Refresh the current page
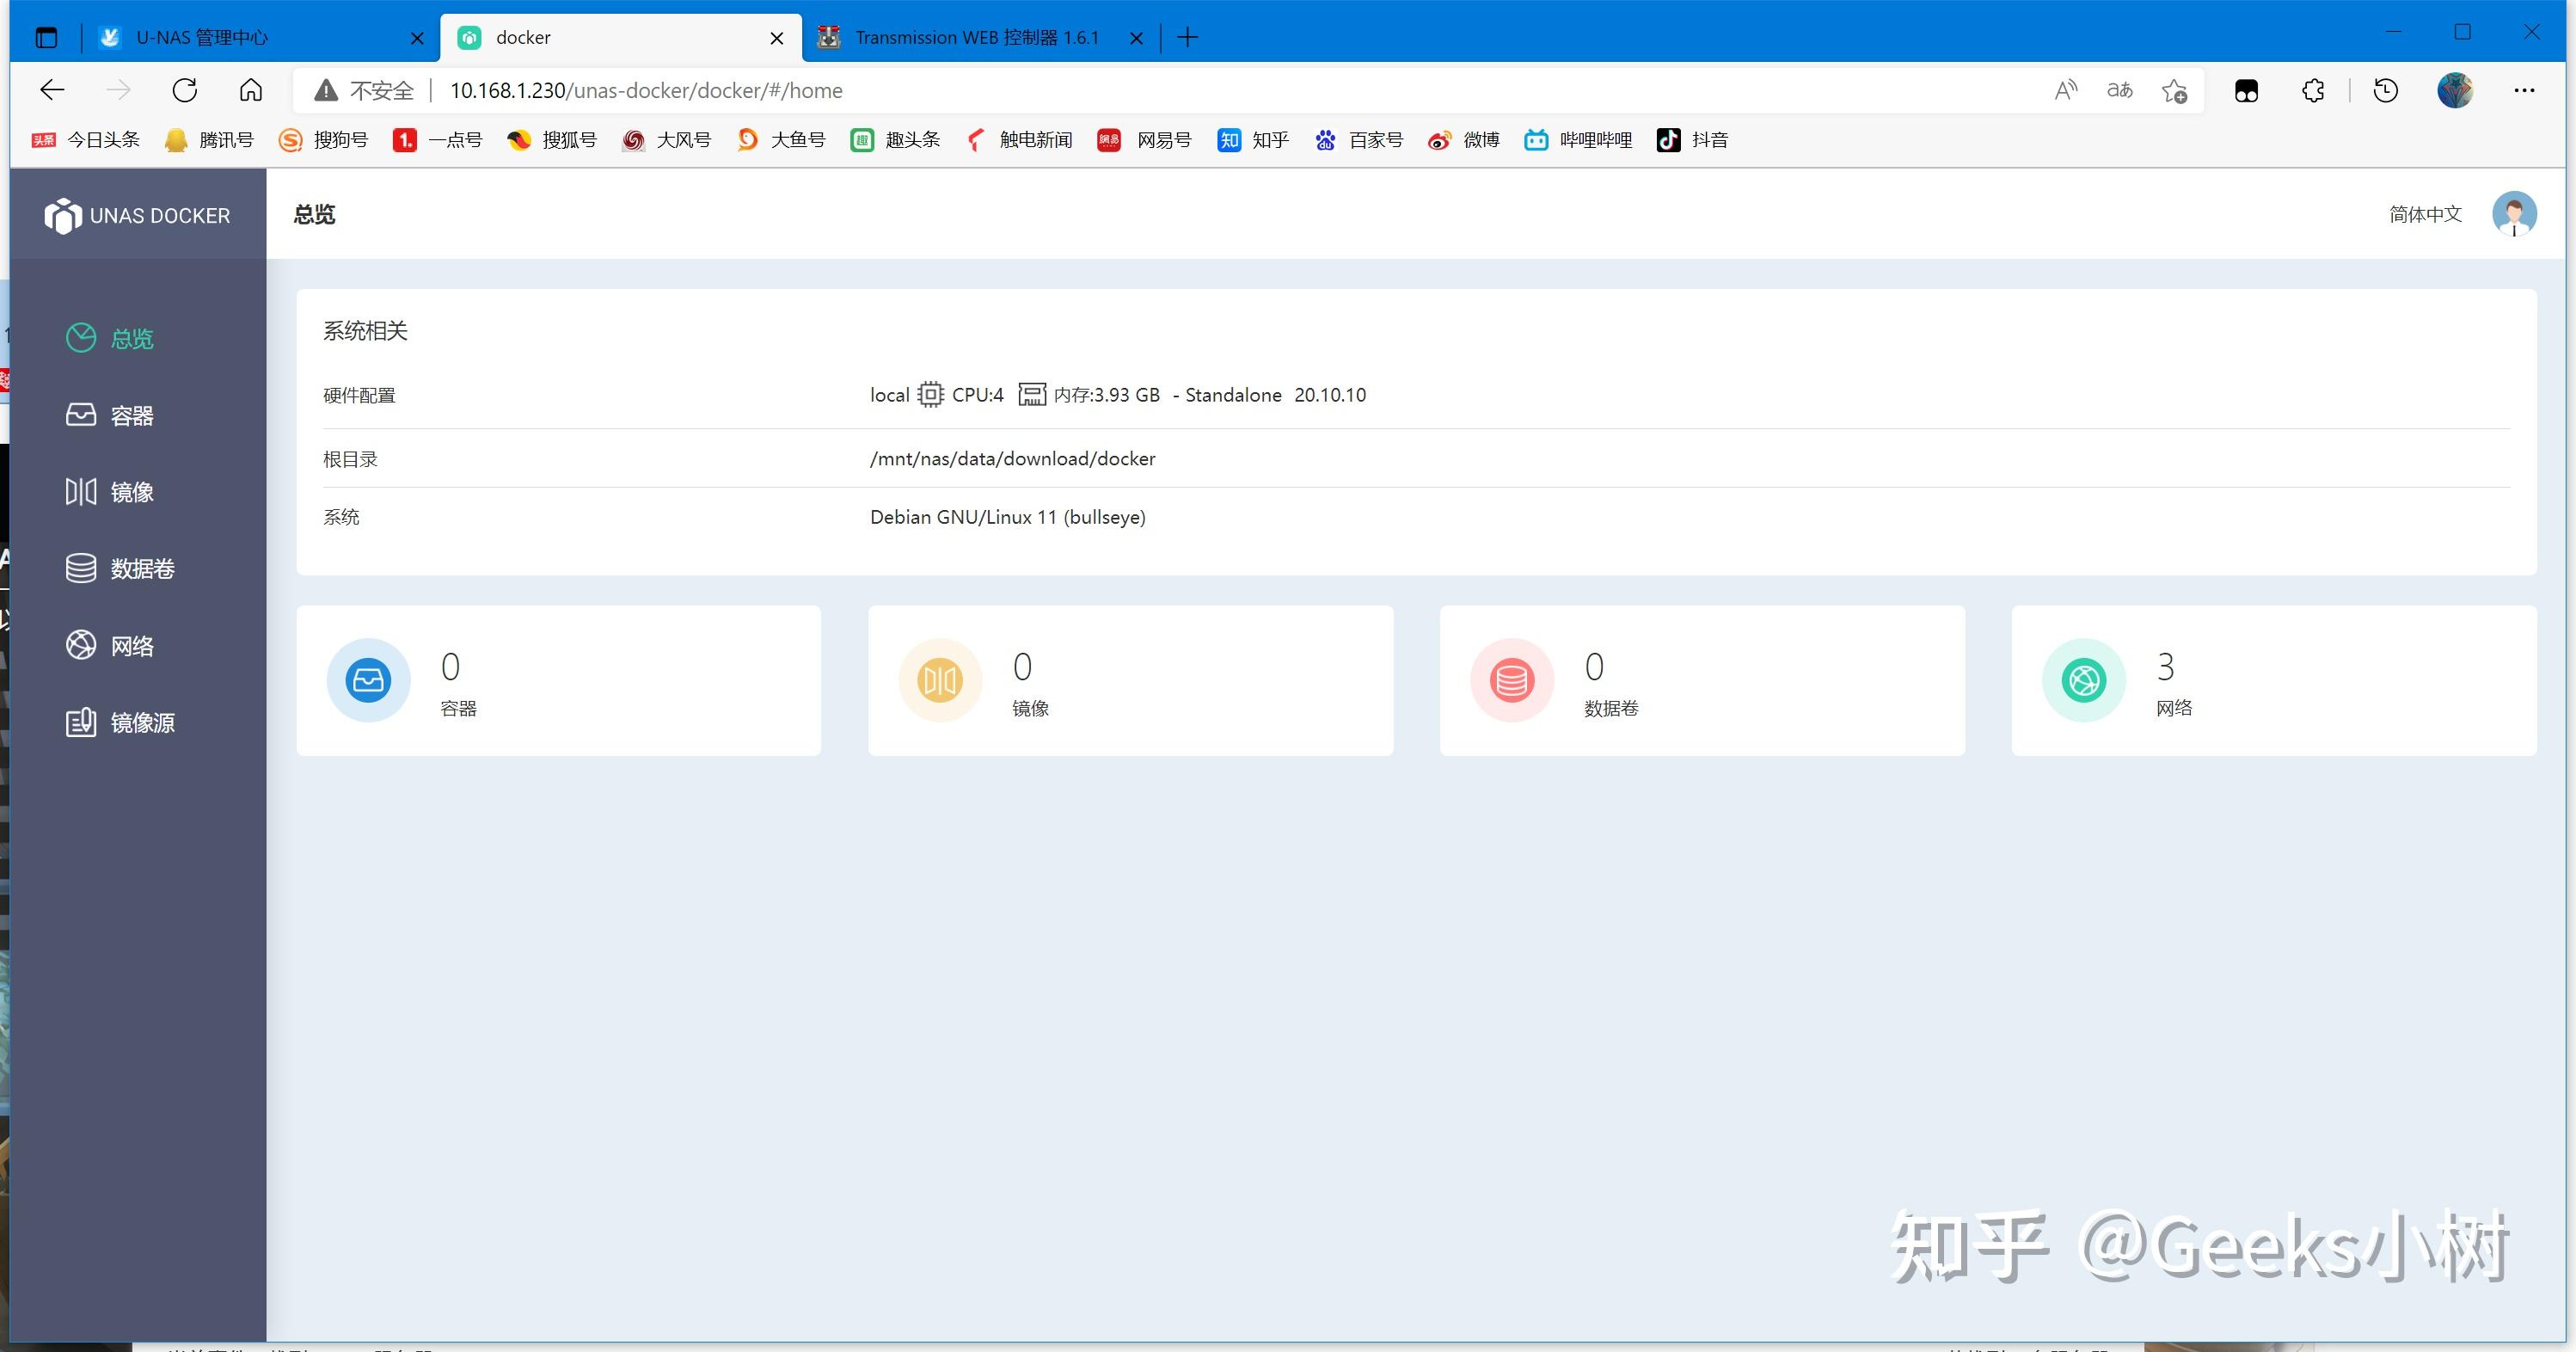 pyautogui.click(x=185, y=90)
